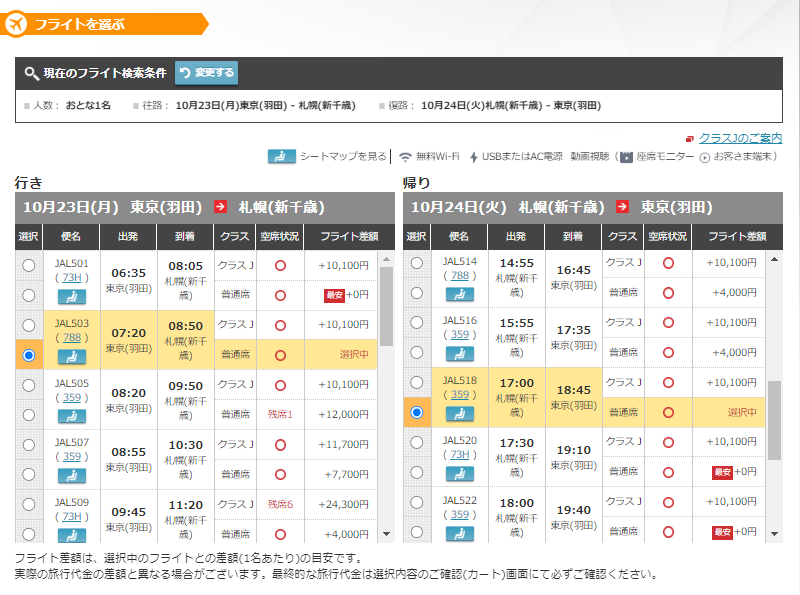
Task: Click outbound list scroll down arrow
Action: 387,534
